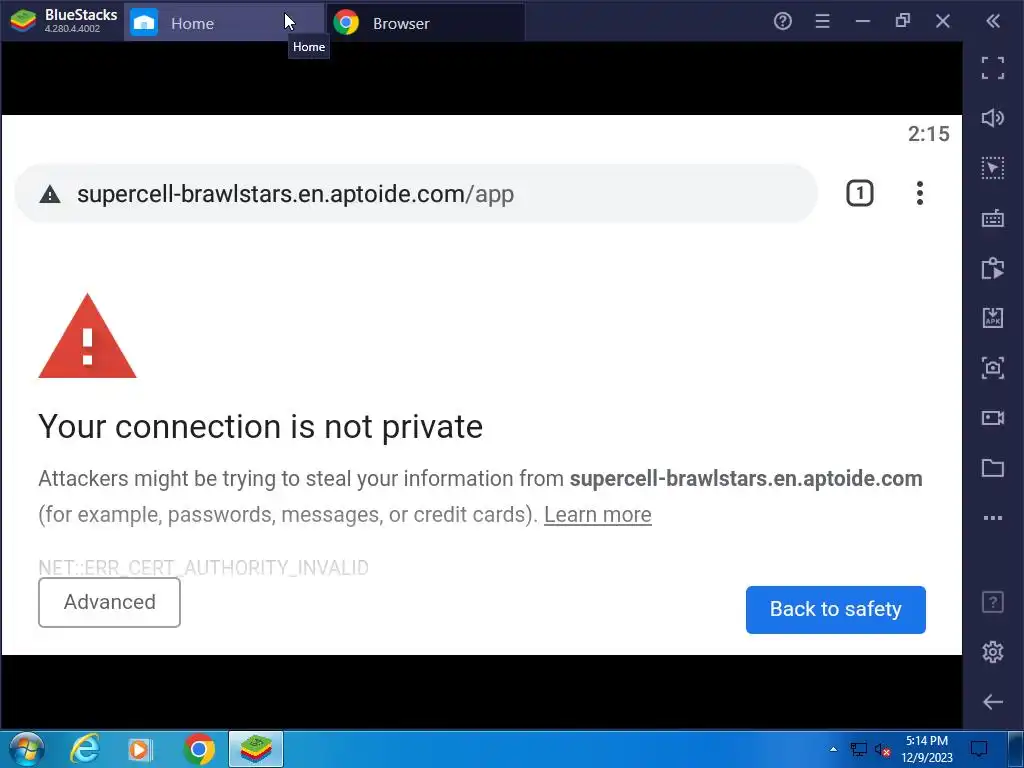Click the sidebar help box icon
Screen dimensions: 1024x768
click(x=993, y=601)
